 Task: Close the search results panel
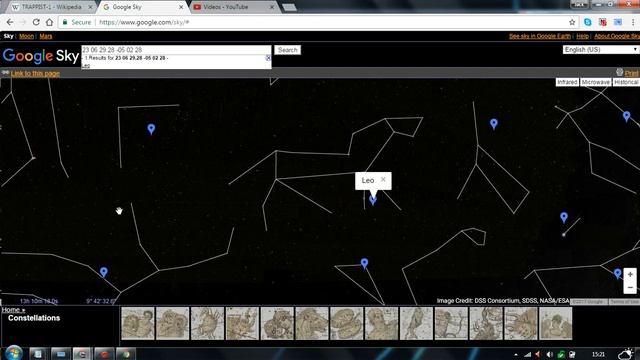268,58
